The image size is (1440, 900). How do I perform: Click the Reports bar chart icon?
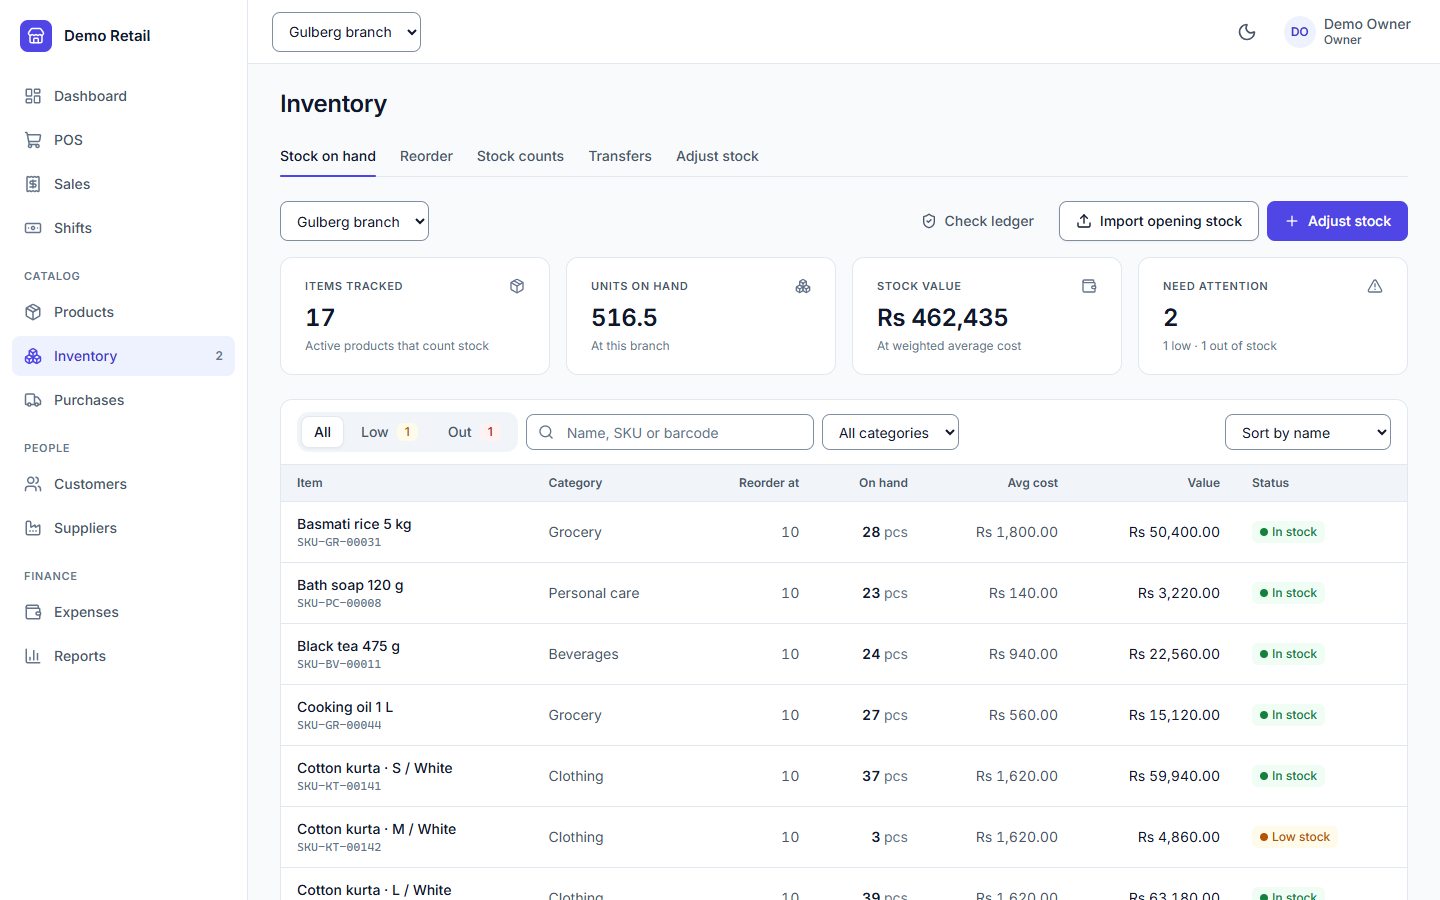tap(33, 656)
